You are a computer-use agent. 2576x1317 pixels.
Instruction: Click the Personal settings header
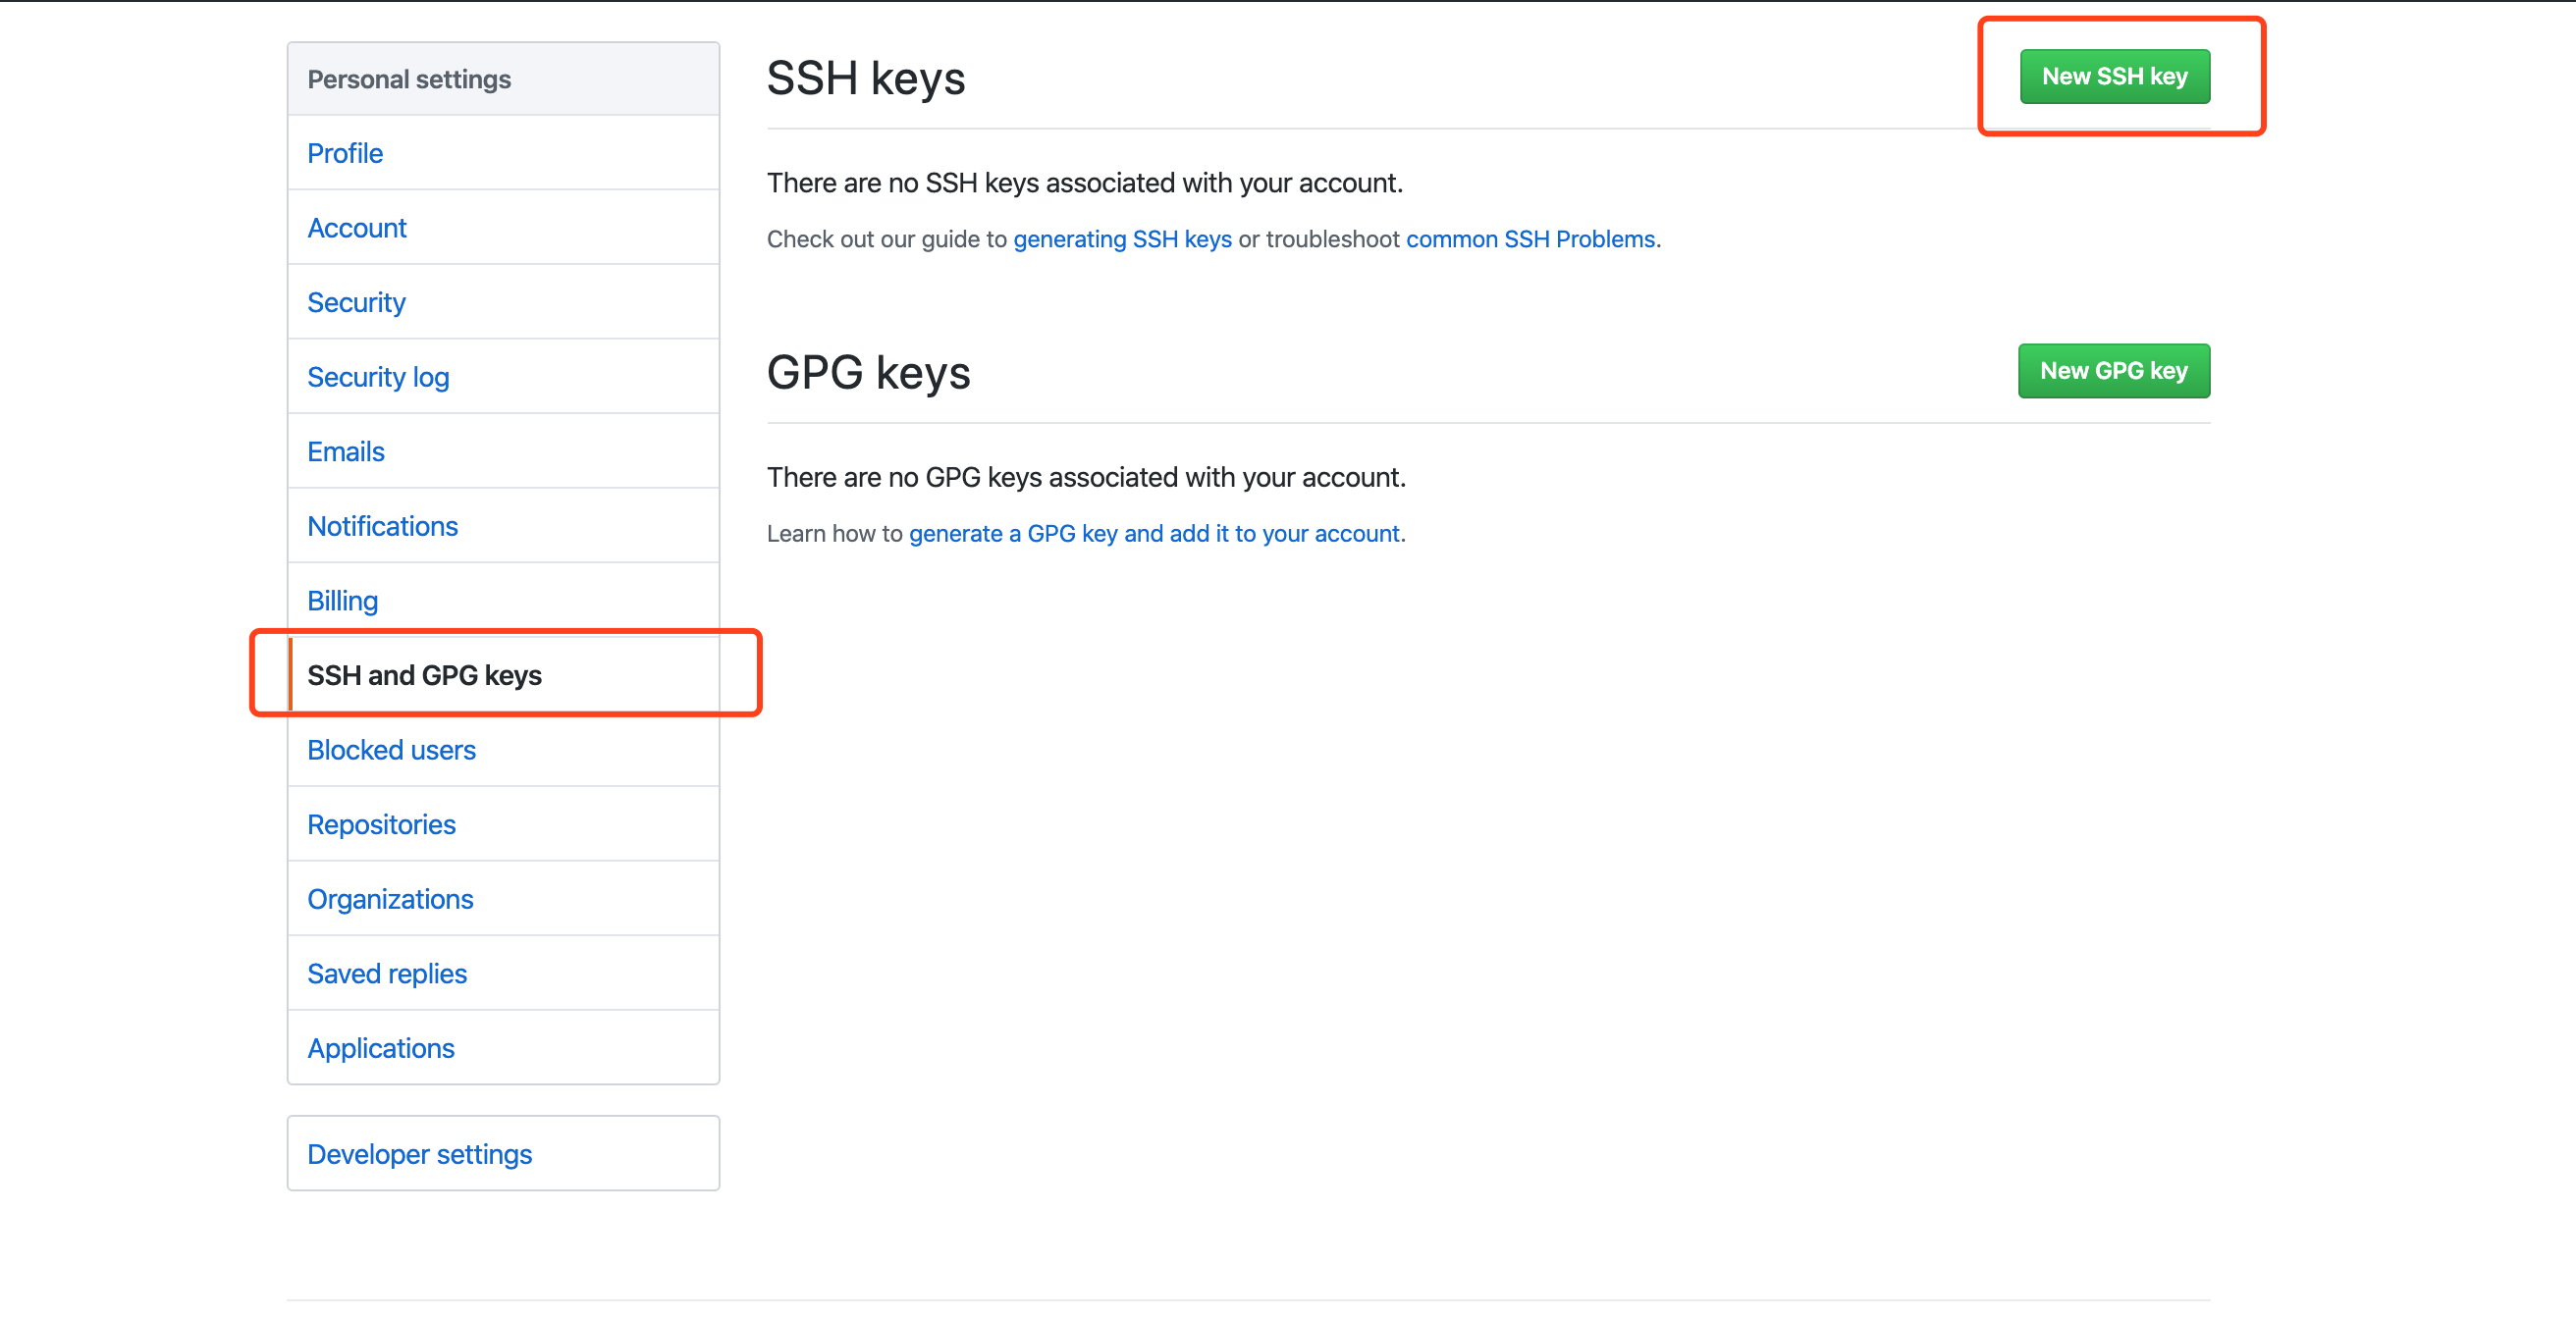409,79
